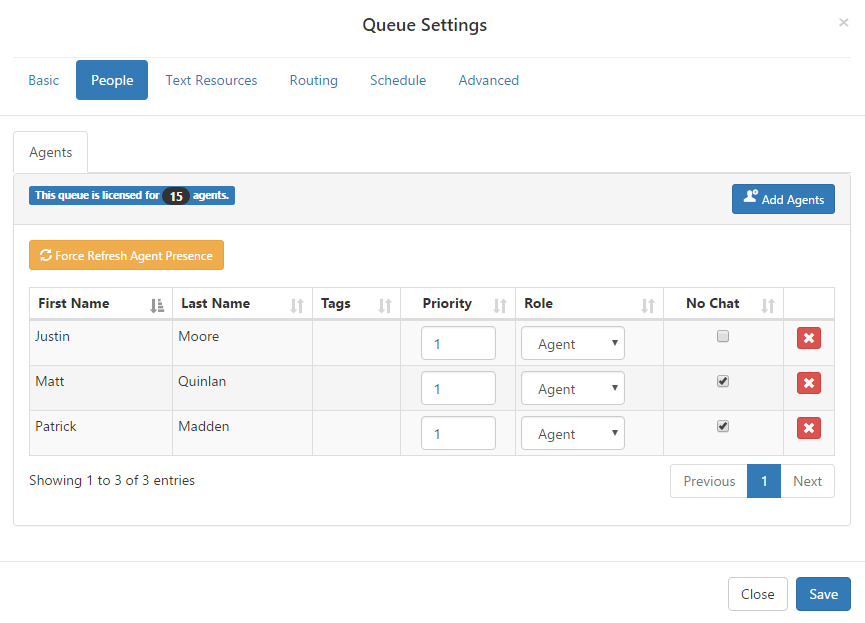Image resolution: width=865 pixels, height=623 pixels.
Task: Sort the Tags column icon
Action: pos(385,305)
